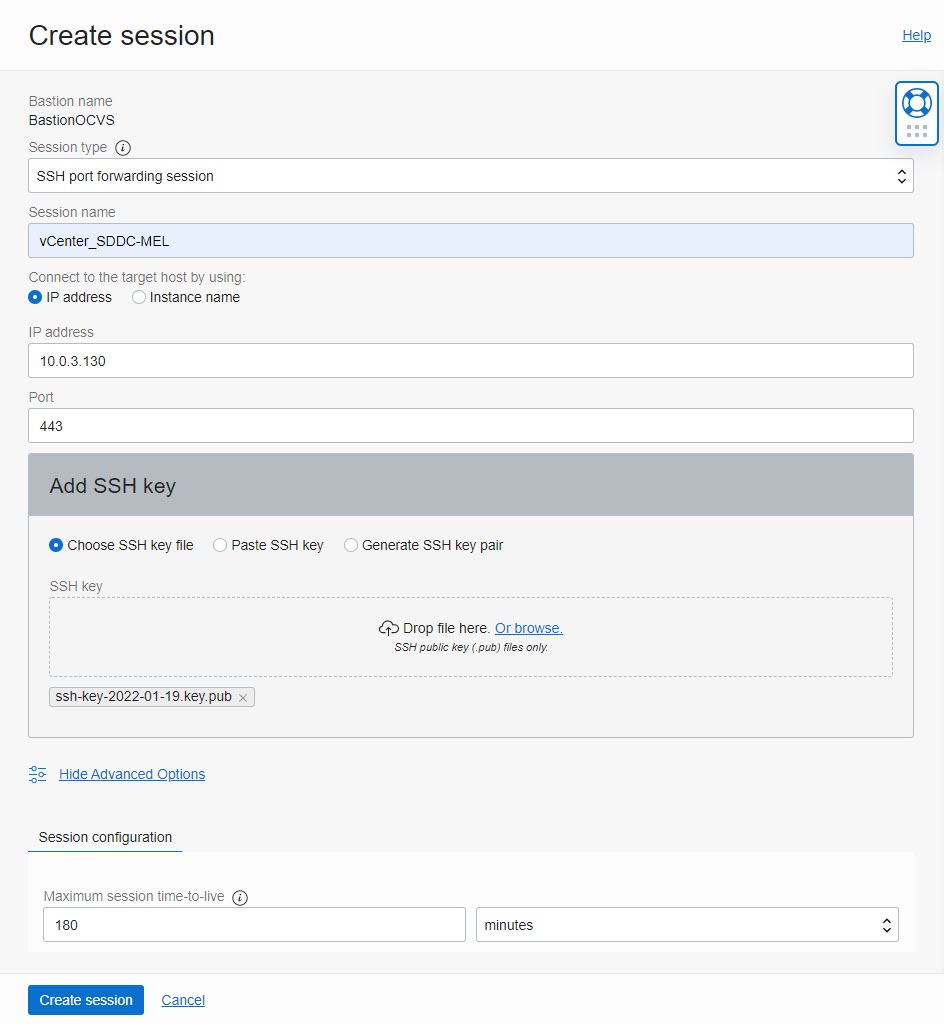This screenshot has width=944, height=1025.
Task: Click the Session name input field
Action: (470, 240)
